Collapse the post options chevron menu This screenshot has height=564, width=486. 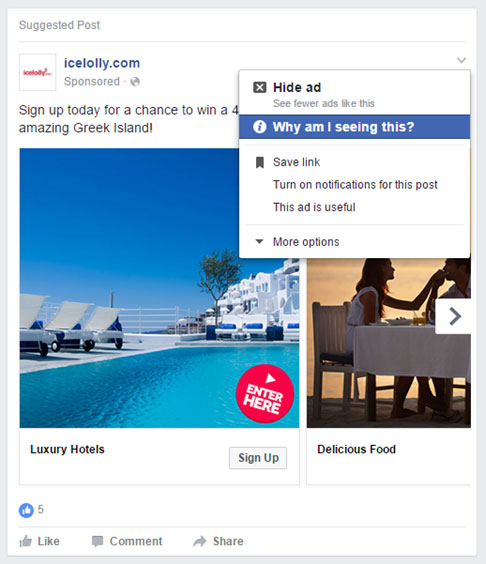[462, 60]
